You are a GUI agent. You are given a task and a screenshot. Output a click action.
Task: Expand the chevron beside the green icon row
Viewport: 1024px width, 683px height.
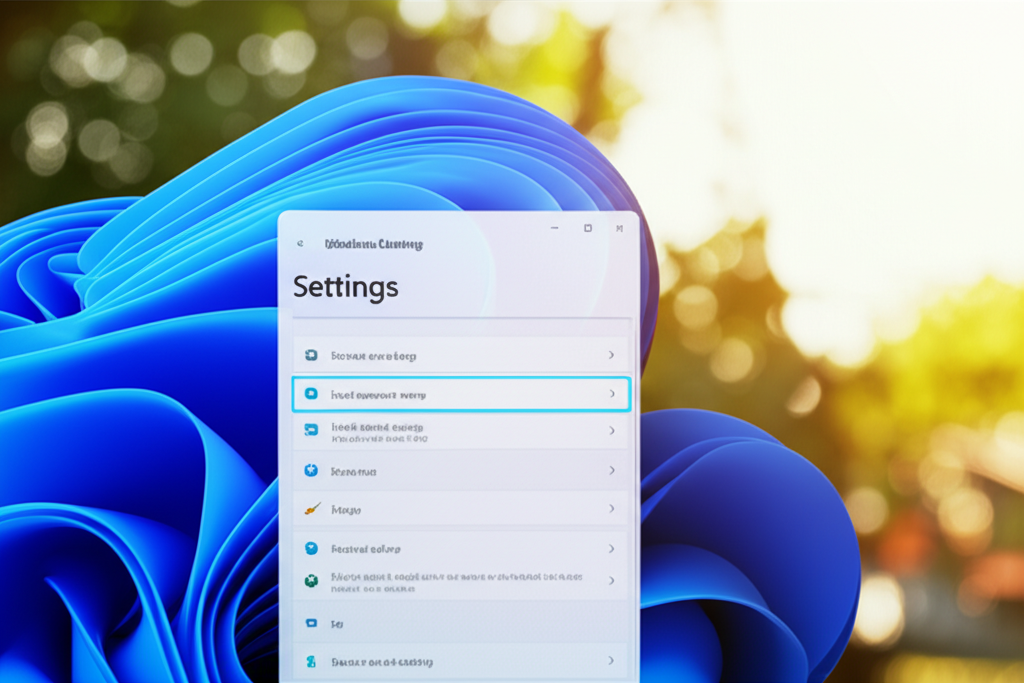[x=612, y=580]
